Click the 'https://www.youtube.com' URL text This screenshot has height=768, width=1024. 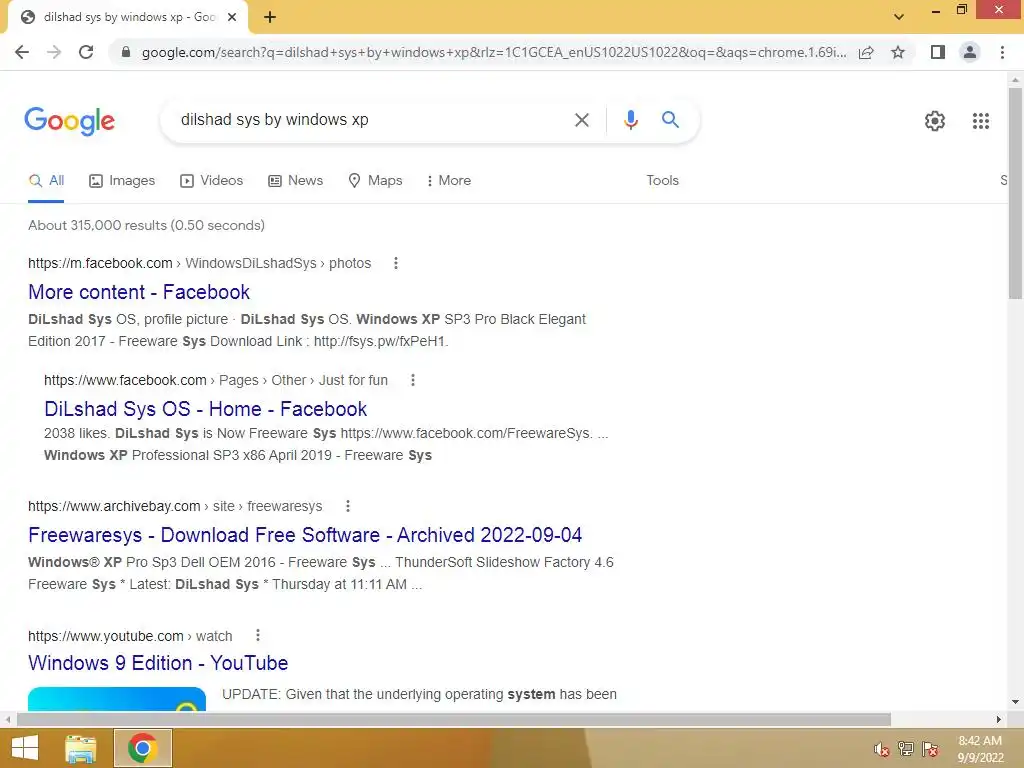coord(106,636)
